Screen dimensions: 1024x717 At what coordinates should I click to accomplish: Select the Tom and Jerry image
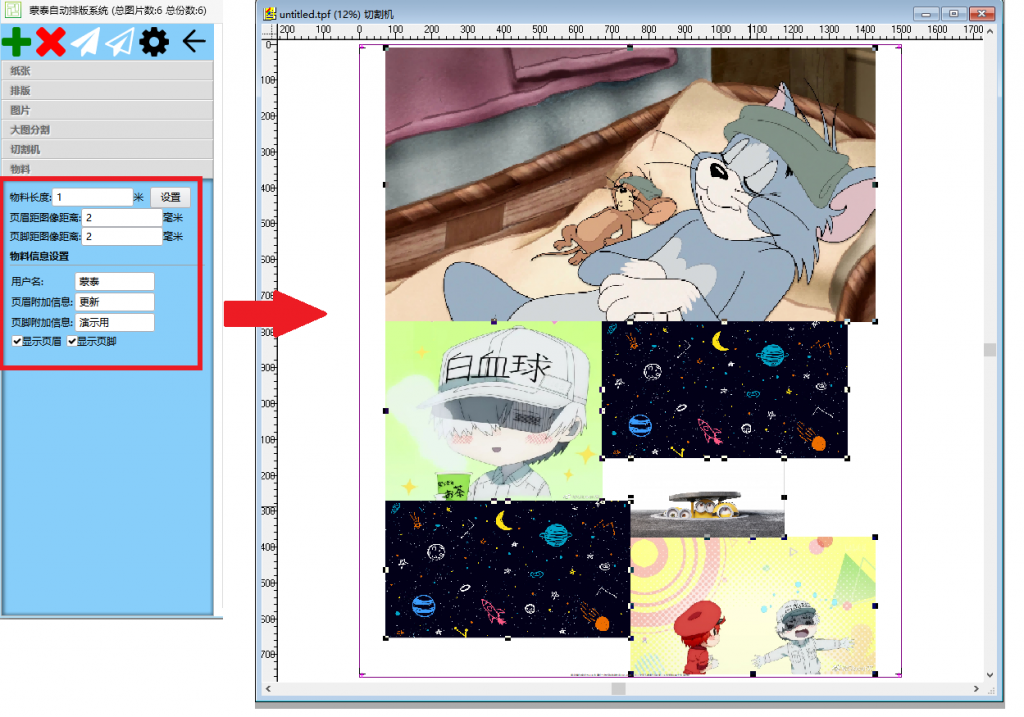pos(630,184)
